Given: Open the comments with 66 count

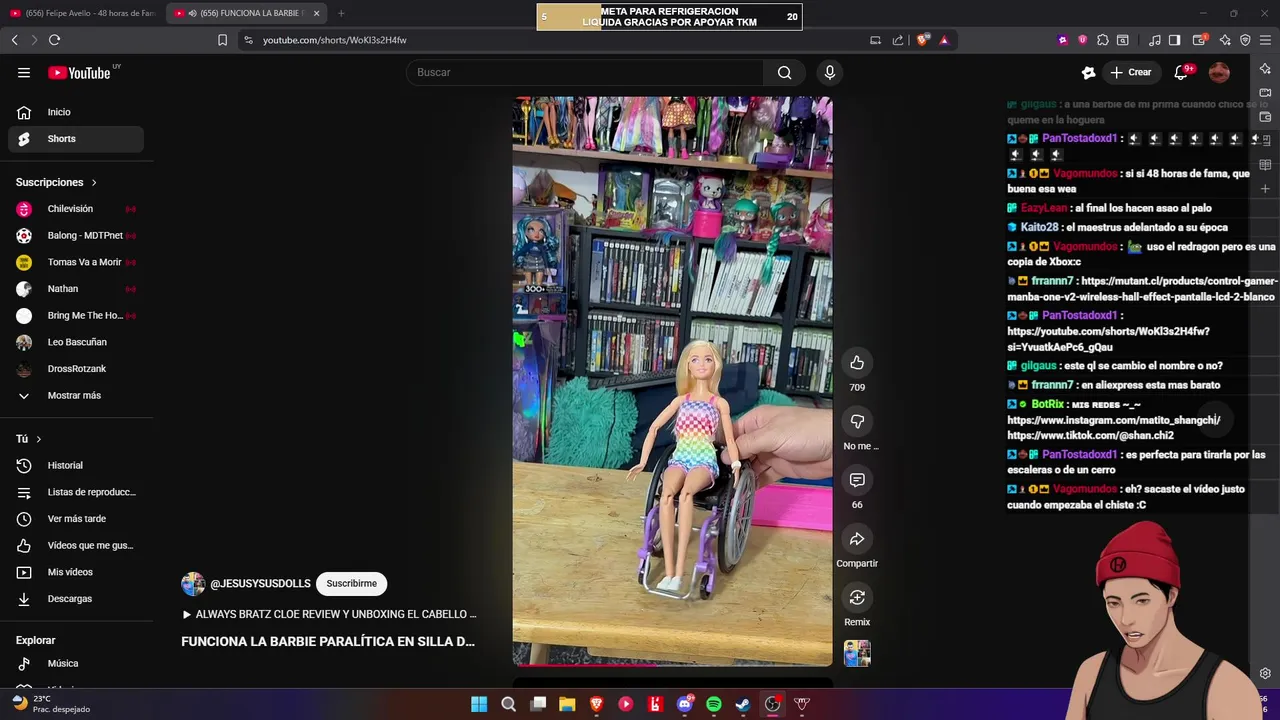Looking at the screenshot, I should [x=857, y=480].
